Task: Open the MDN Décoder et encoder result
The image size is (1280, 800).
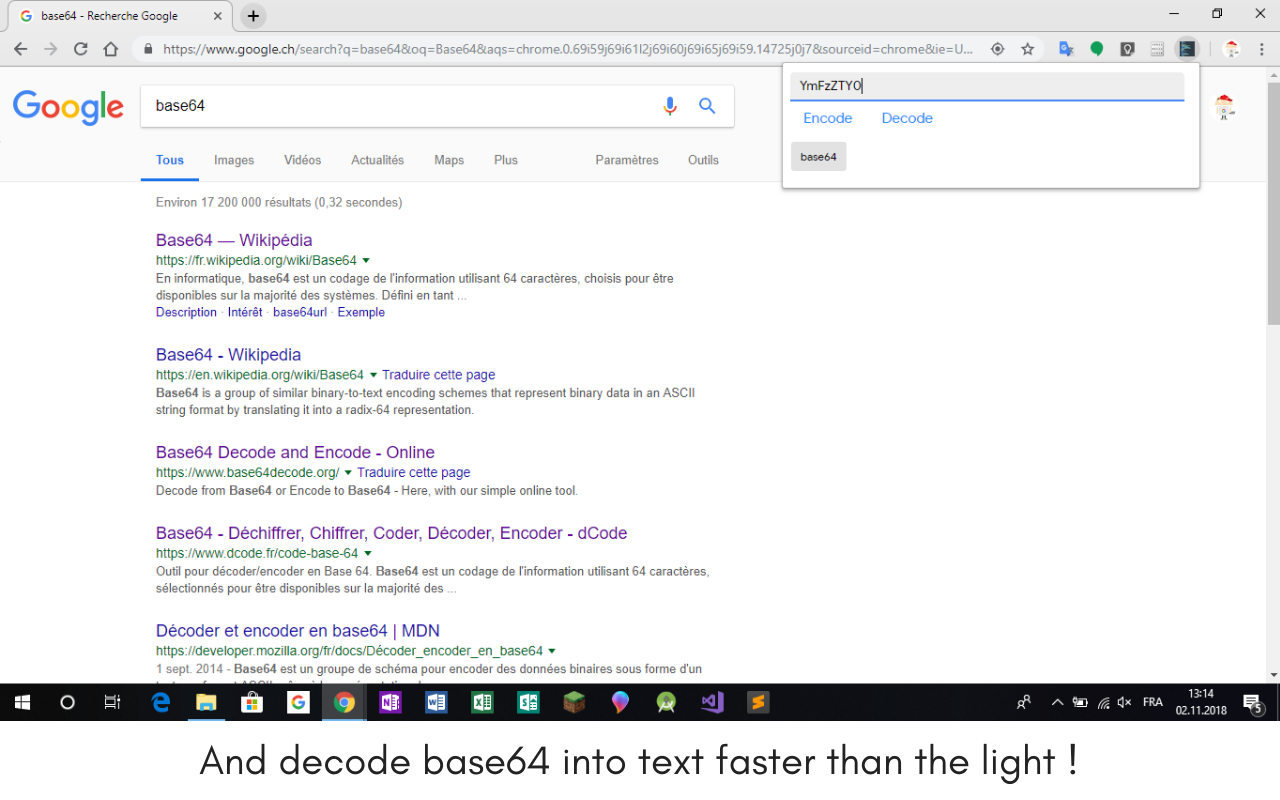Action: click(x=298, y=631)
